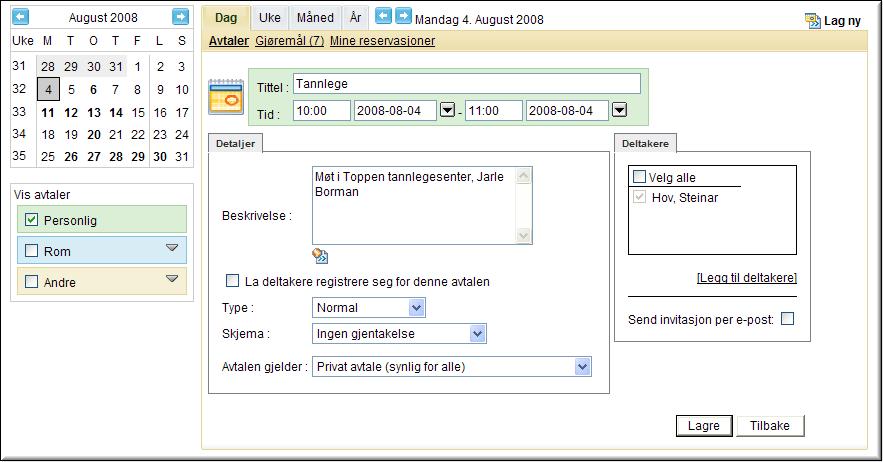Go to next month in mini calendar
Image resolution: width=883 pixels, height=462 pixels.
(180, 17)
